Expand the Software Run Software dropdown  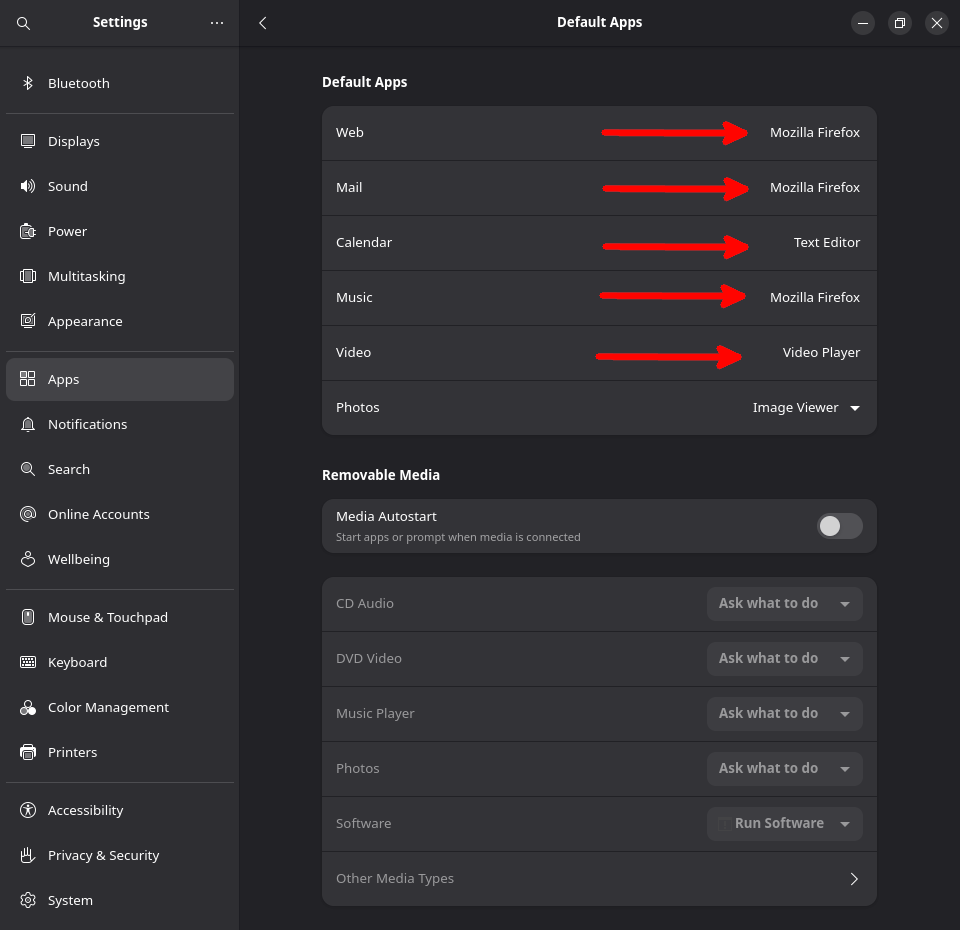784,824
